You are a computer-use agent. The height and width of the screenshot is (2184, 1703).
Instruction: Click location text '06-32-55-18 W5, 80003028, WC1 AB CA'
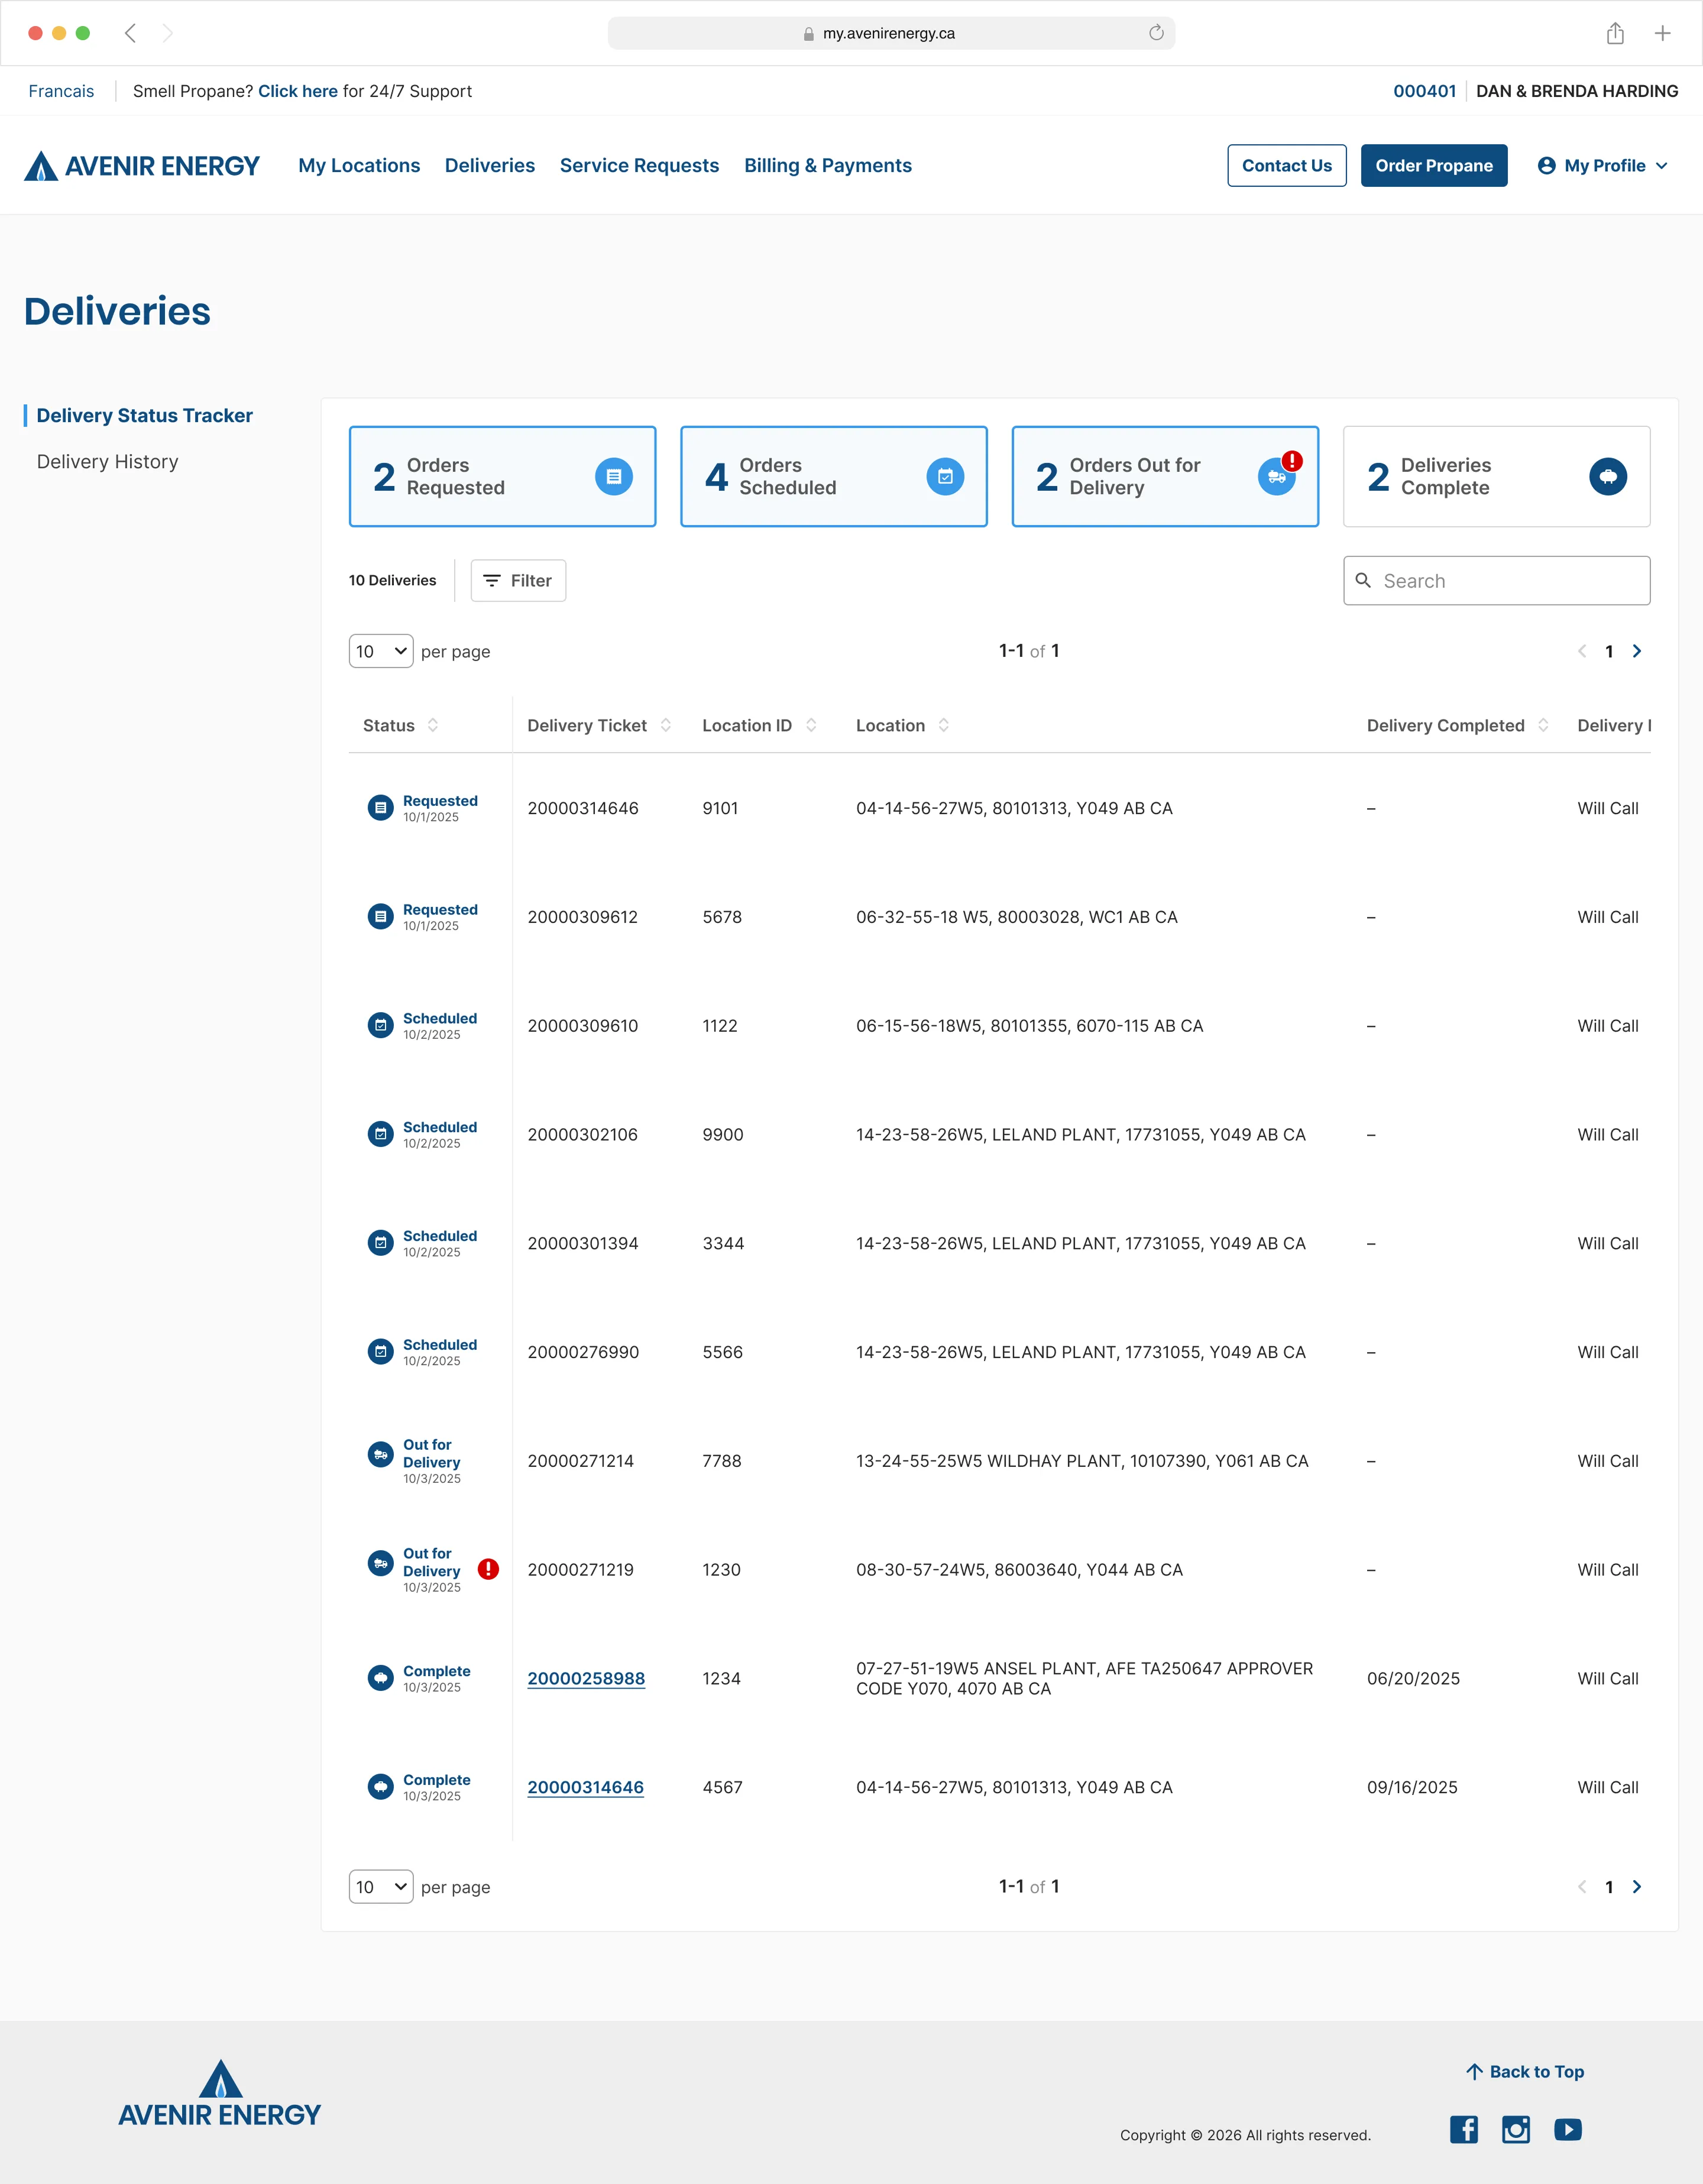pos(1017,918)
